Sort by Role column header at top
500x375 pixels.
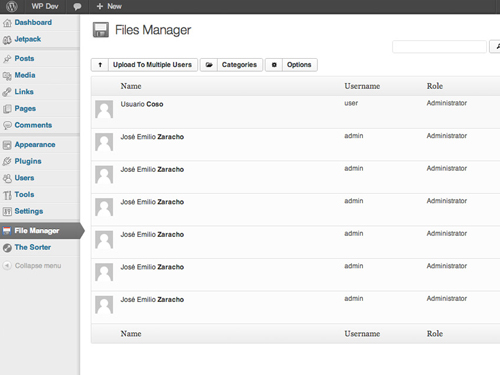[435, 86]
